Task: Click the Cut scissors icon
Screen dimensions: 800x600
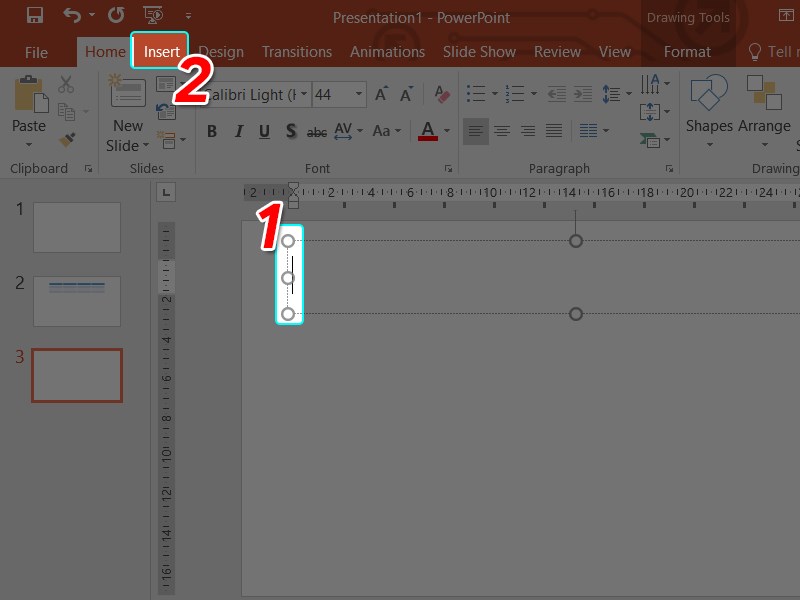Action: (x=67, y=85)
